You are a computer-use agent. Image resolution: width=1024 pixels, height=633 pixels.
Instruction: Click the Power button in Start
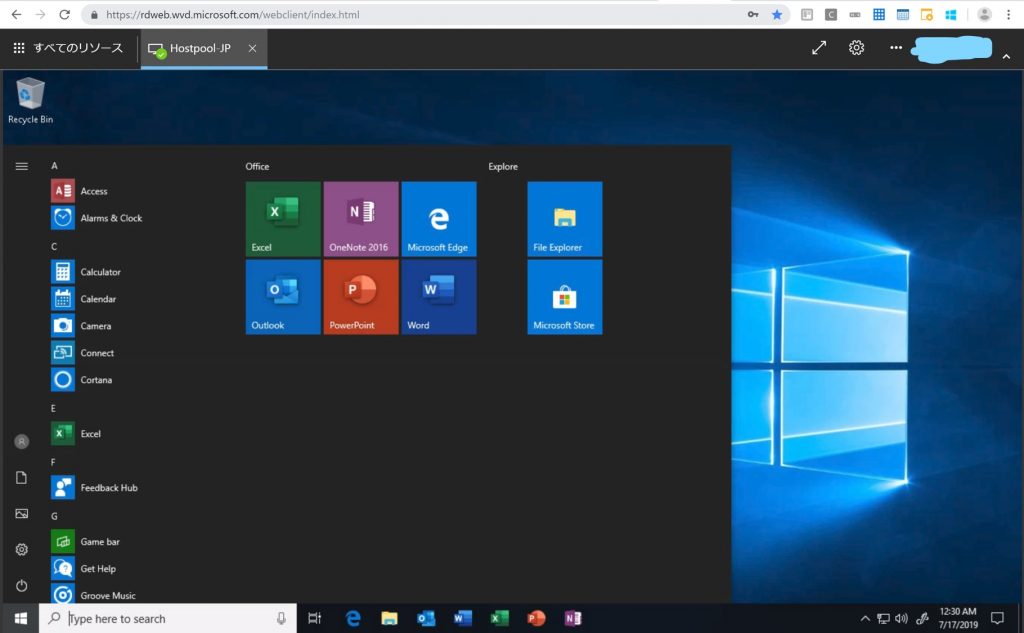(22, 585)
